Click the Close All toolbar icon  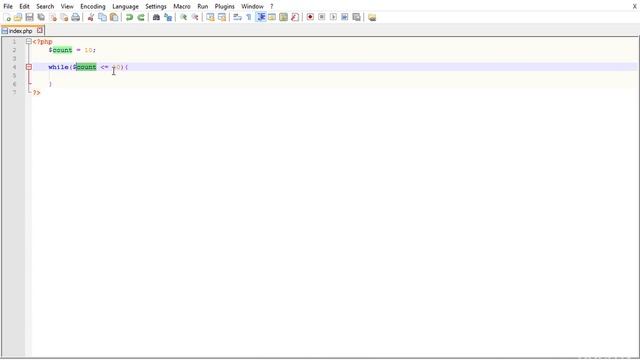(x=64, y=17)
